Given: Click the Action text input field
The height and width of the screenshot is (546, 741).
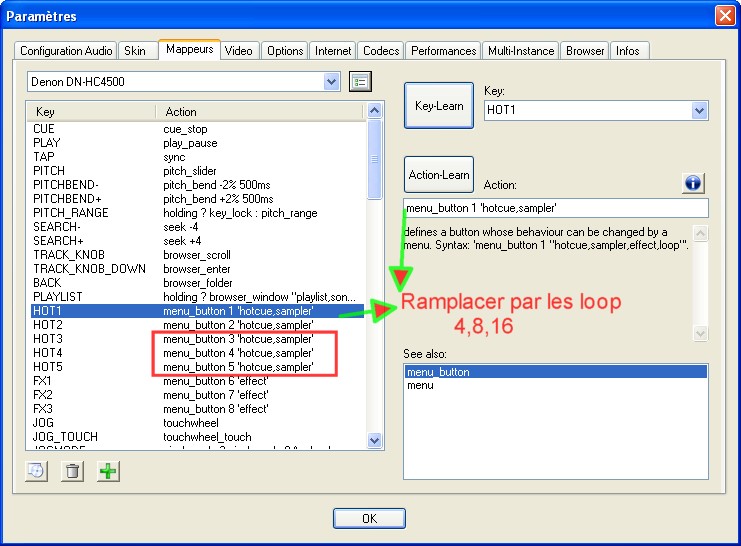Looking at the screenshot, I should pos(555,208).
